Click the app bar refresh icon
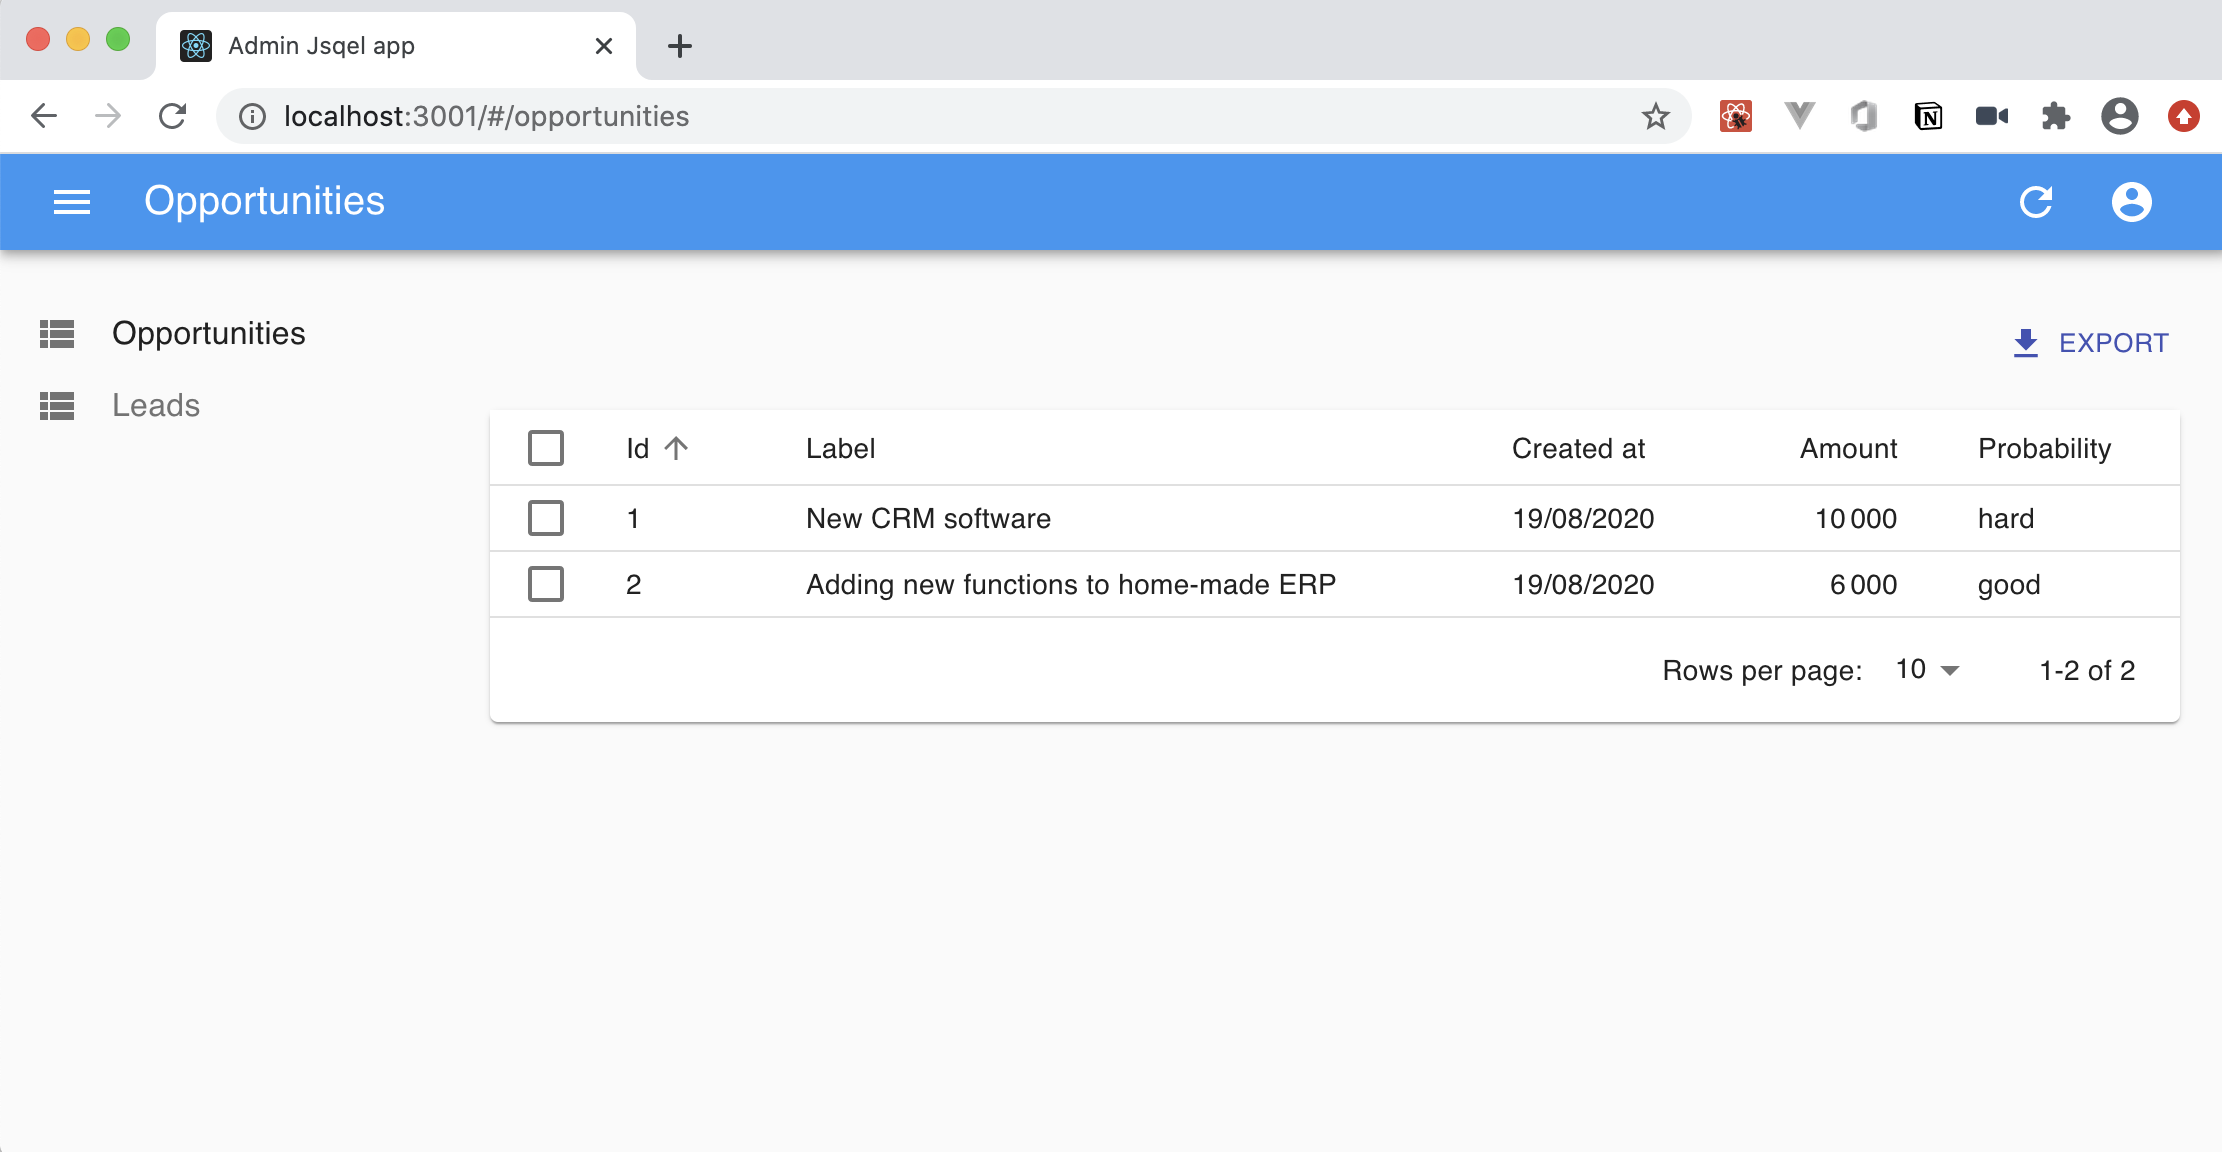 coord(2036,202)
